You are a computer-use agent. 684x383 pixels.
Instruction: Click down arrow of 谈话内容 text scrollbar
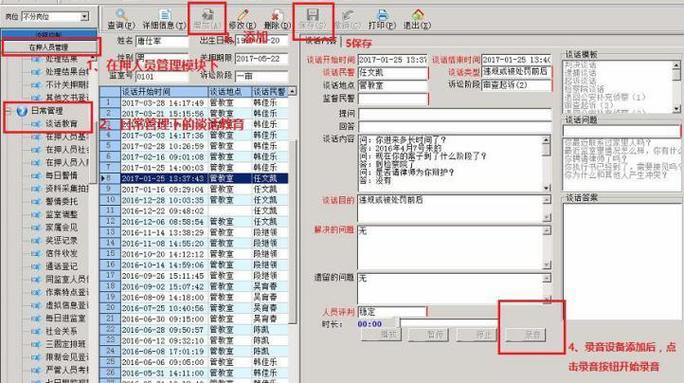547,188
